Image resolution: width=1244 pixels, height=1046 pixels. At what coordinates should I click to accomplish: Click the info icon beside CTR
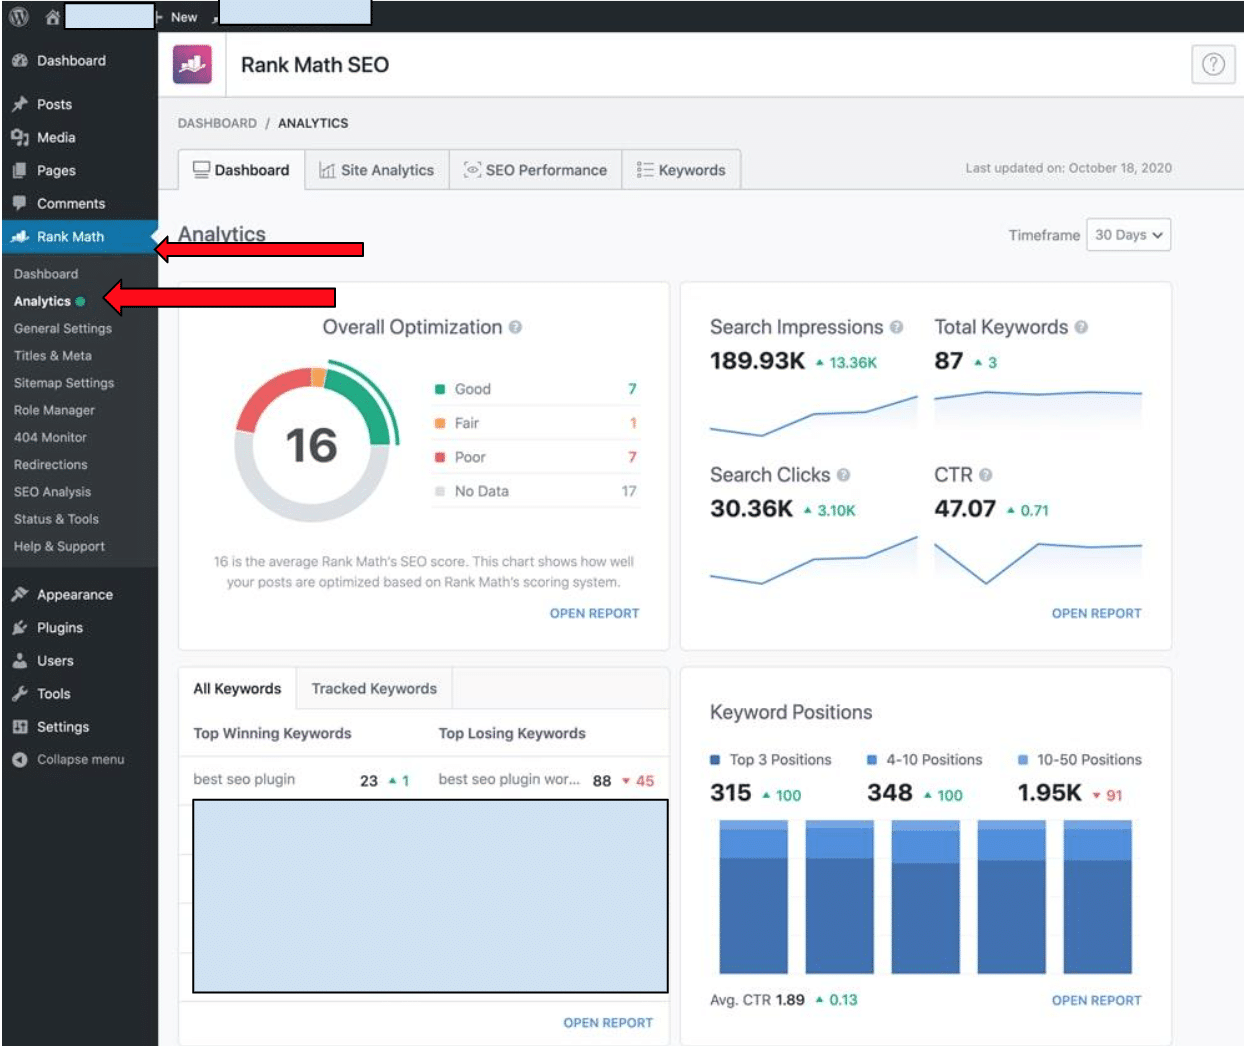pyautogui.click(x=986, y=475)
